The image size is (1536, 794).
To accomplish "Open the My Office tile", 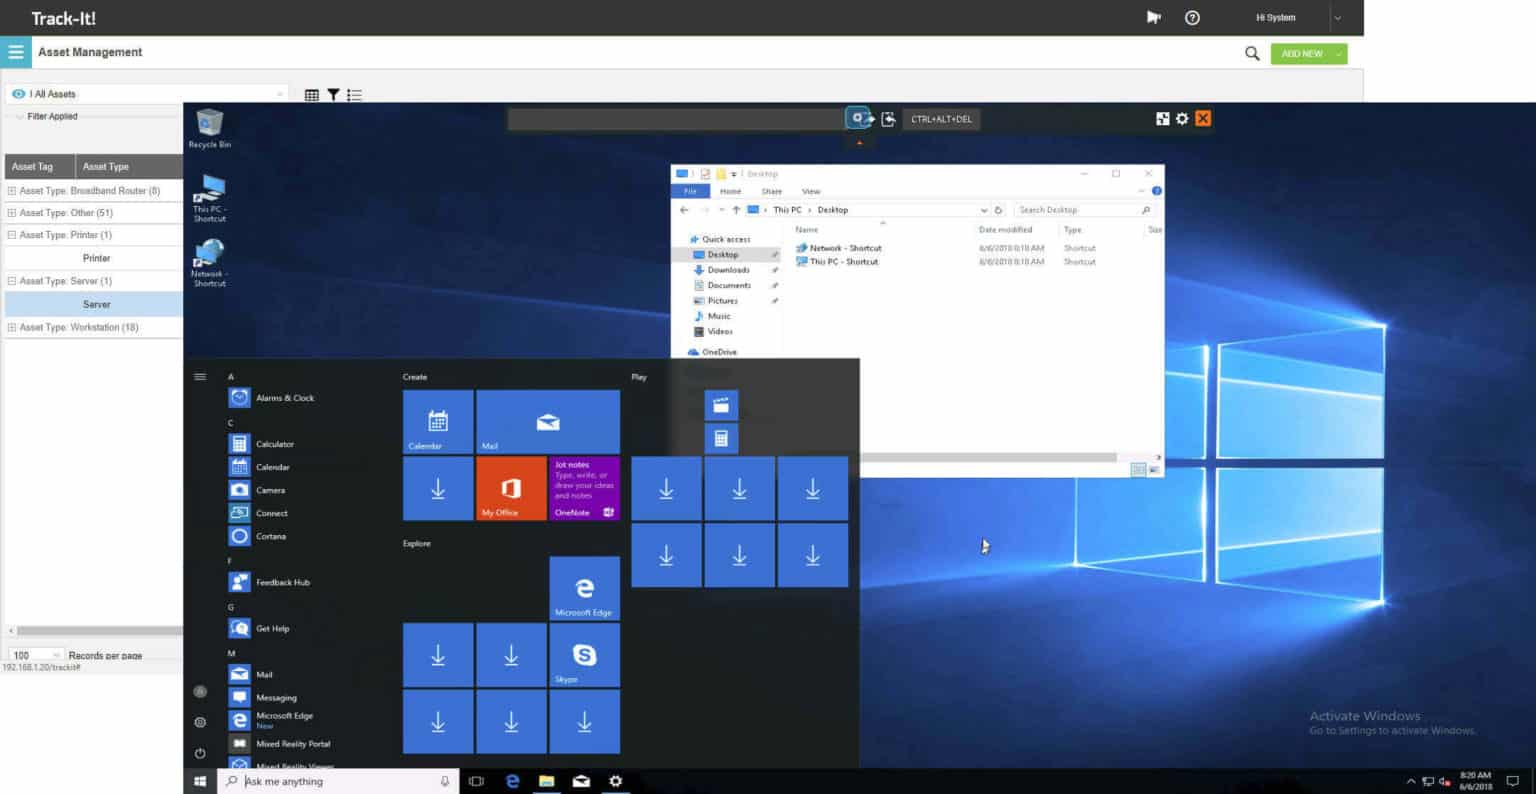I will coord(511,489).
